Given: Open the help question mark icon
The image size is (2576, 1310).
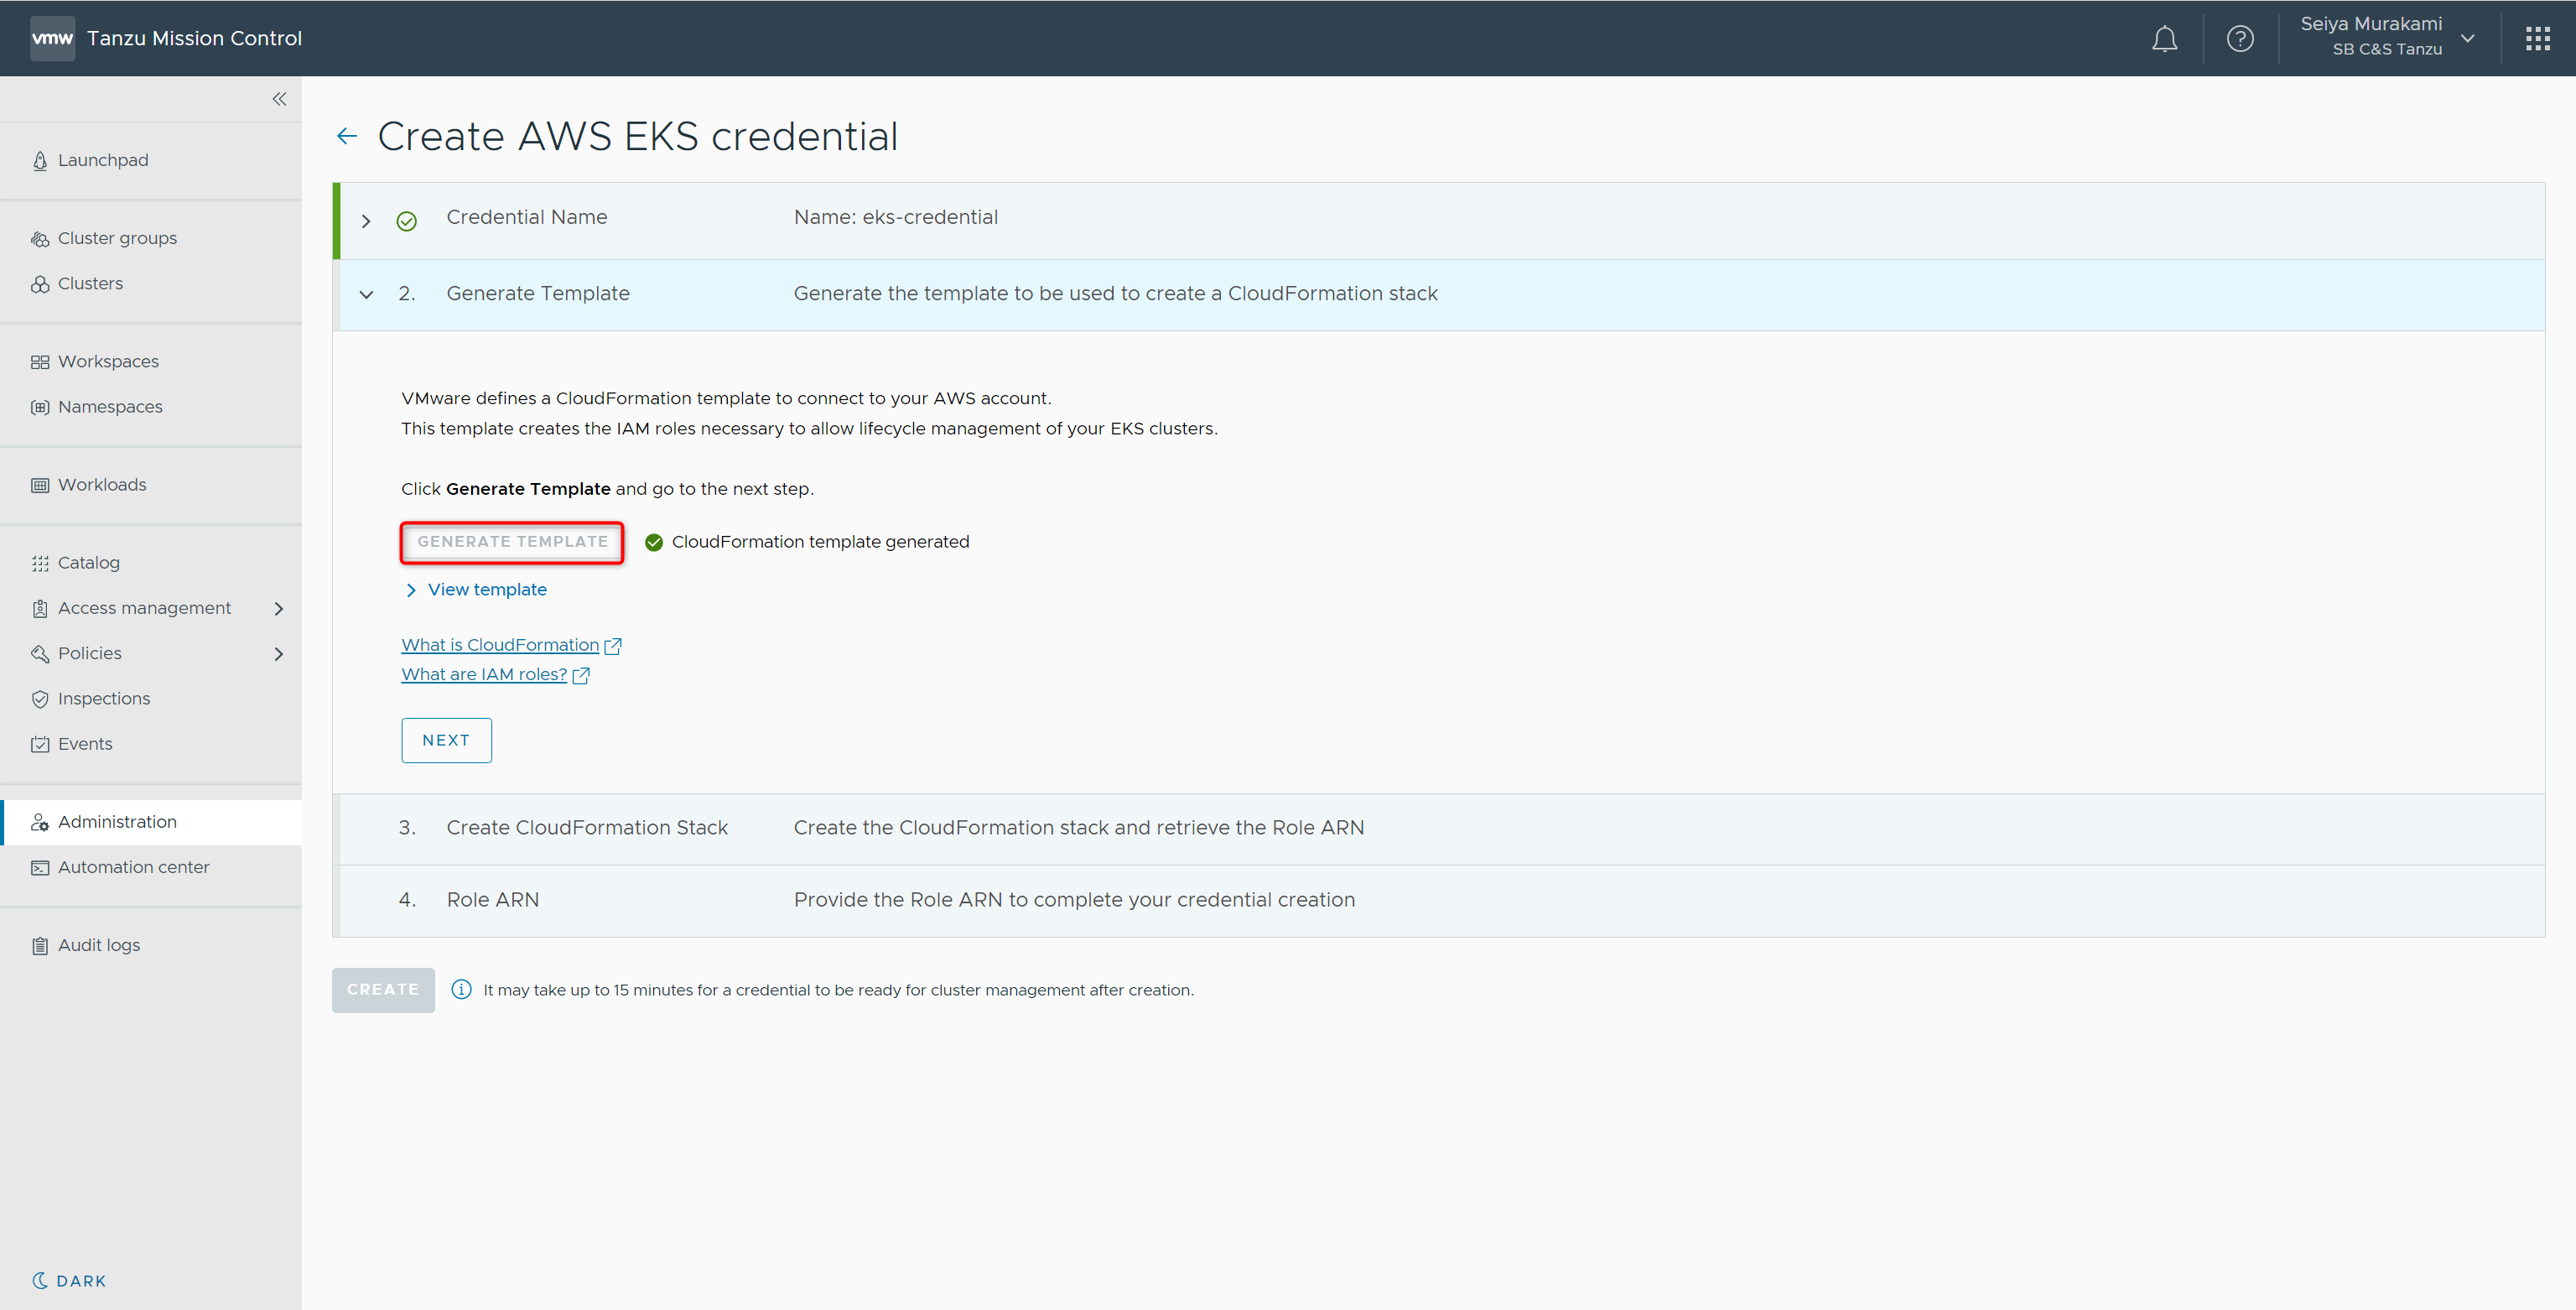Looking at the screenshot, I should pos(2240,39).
